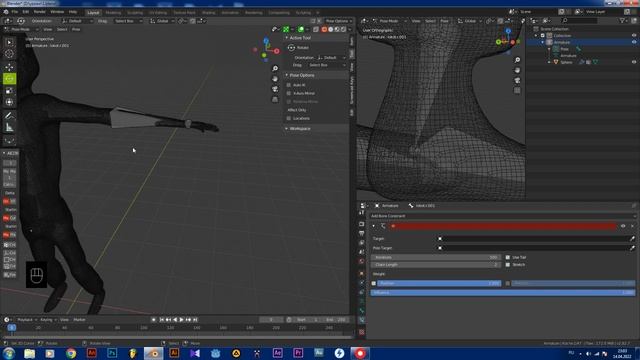Screen dimensions: 640x360
Task: Toggle camera view icon in right viewport
Action: pos(517,80)
